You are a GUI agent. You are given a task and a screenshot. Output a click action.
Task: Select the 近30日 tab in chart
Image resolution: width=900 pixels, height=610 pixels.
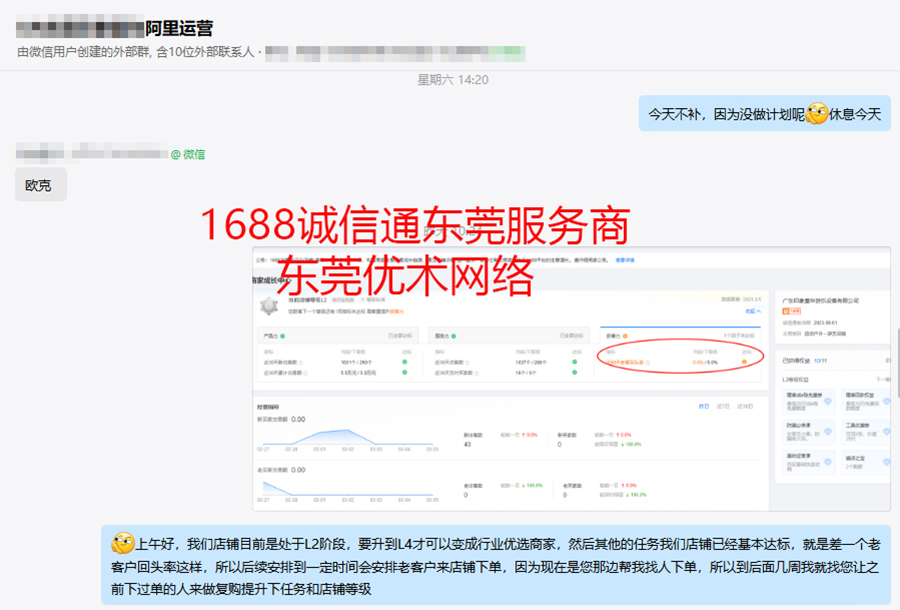[x=745, y=407]
